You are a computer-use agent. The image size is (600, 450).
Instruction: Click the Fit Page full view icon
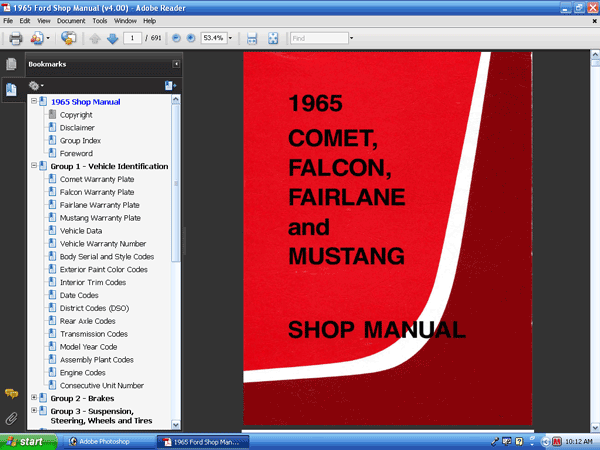pyautogui.click(x=273, y=38)
